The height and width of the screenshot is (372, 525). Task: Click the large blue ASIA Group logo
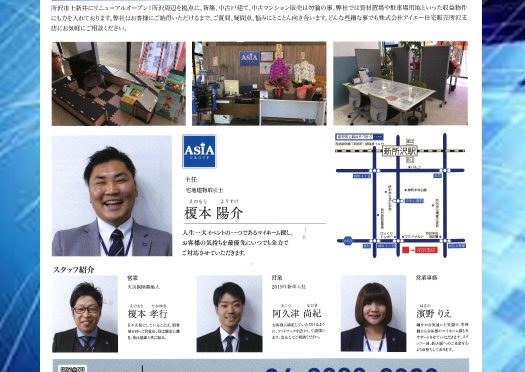click(x=199, y=151)
